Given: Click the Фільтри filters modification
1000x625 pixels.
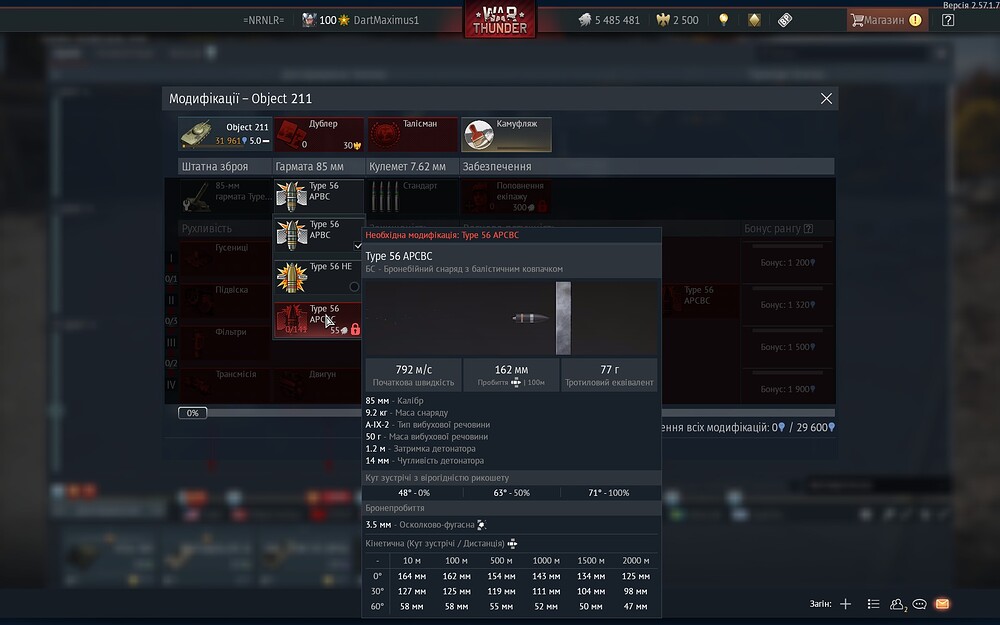Looking at the screenshot, I should [x=225, y=343].
